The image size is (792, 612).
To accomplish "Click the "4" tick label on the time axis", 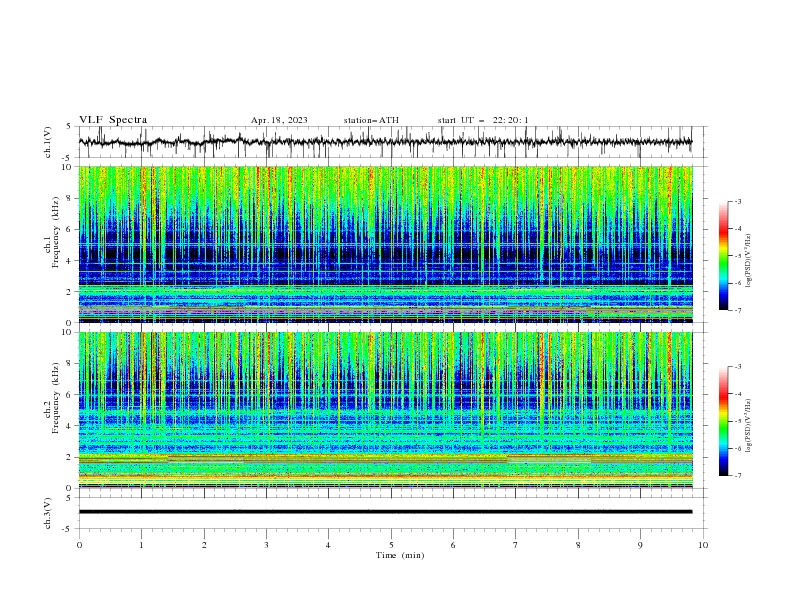I will [328, 545].
